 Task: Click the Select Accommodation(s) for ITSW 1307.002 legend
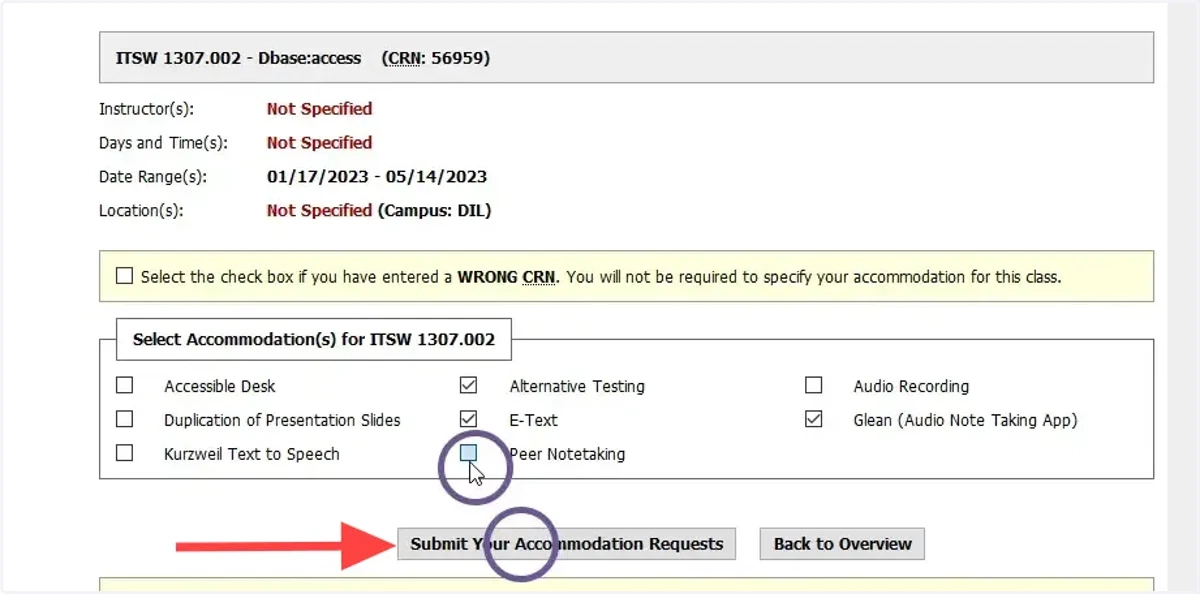pos(314,340)
